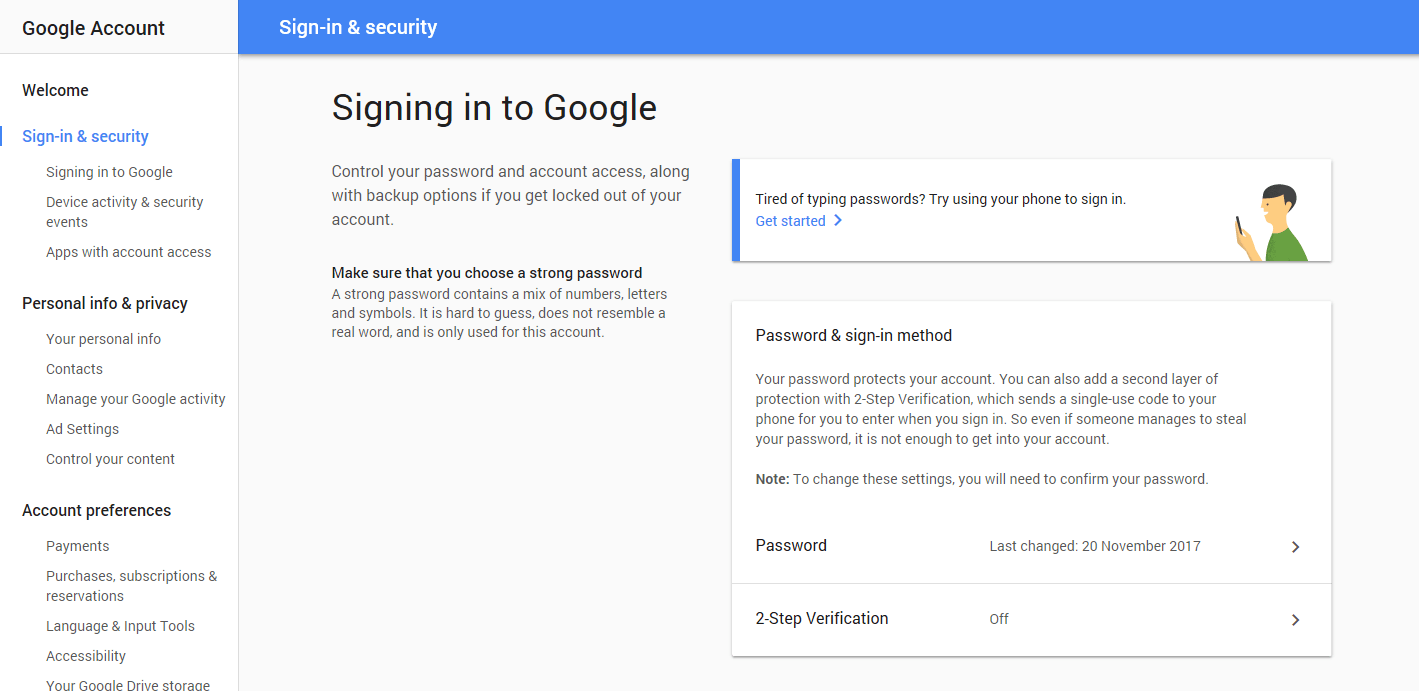Screen dimensions: 1419x691
Task: Open the Get started link
Action: (790, 221)
